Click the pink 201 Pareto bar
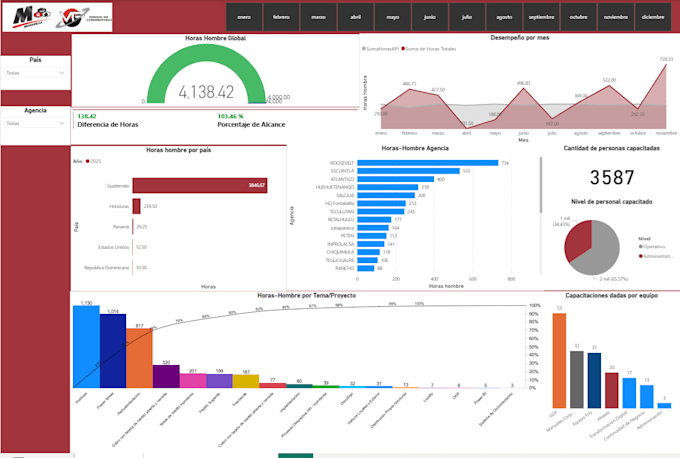The image size is (680, 458). pyautogui.click(x=193, y=381)
